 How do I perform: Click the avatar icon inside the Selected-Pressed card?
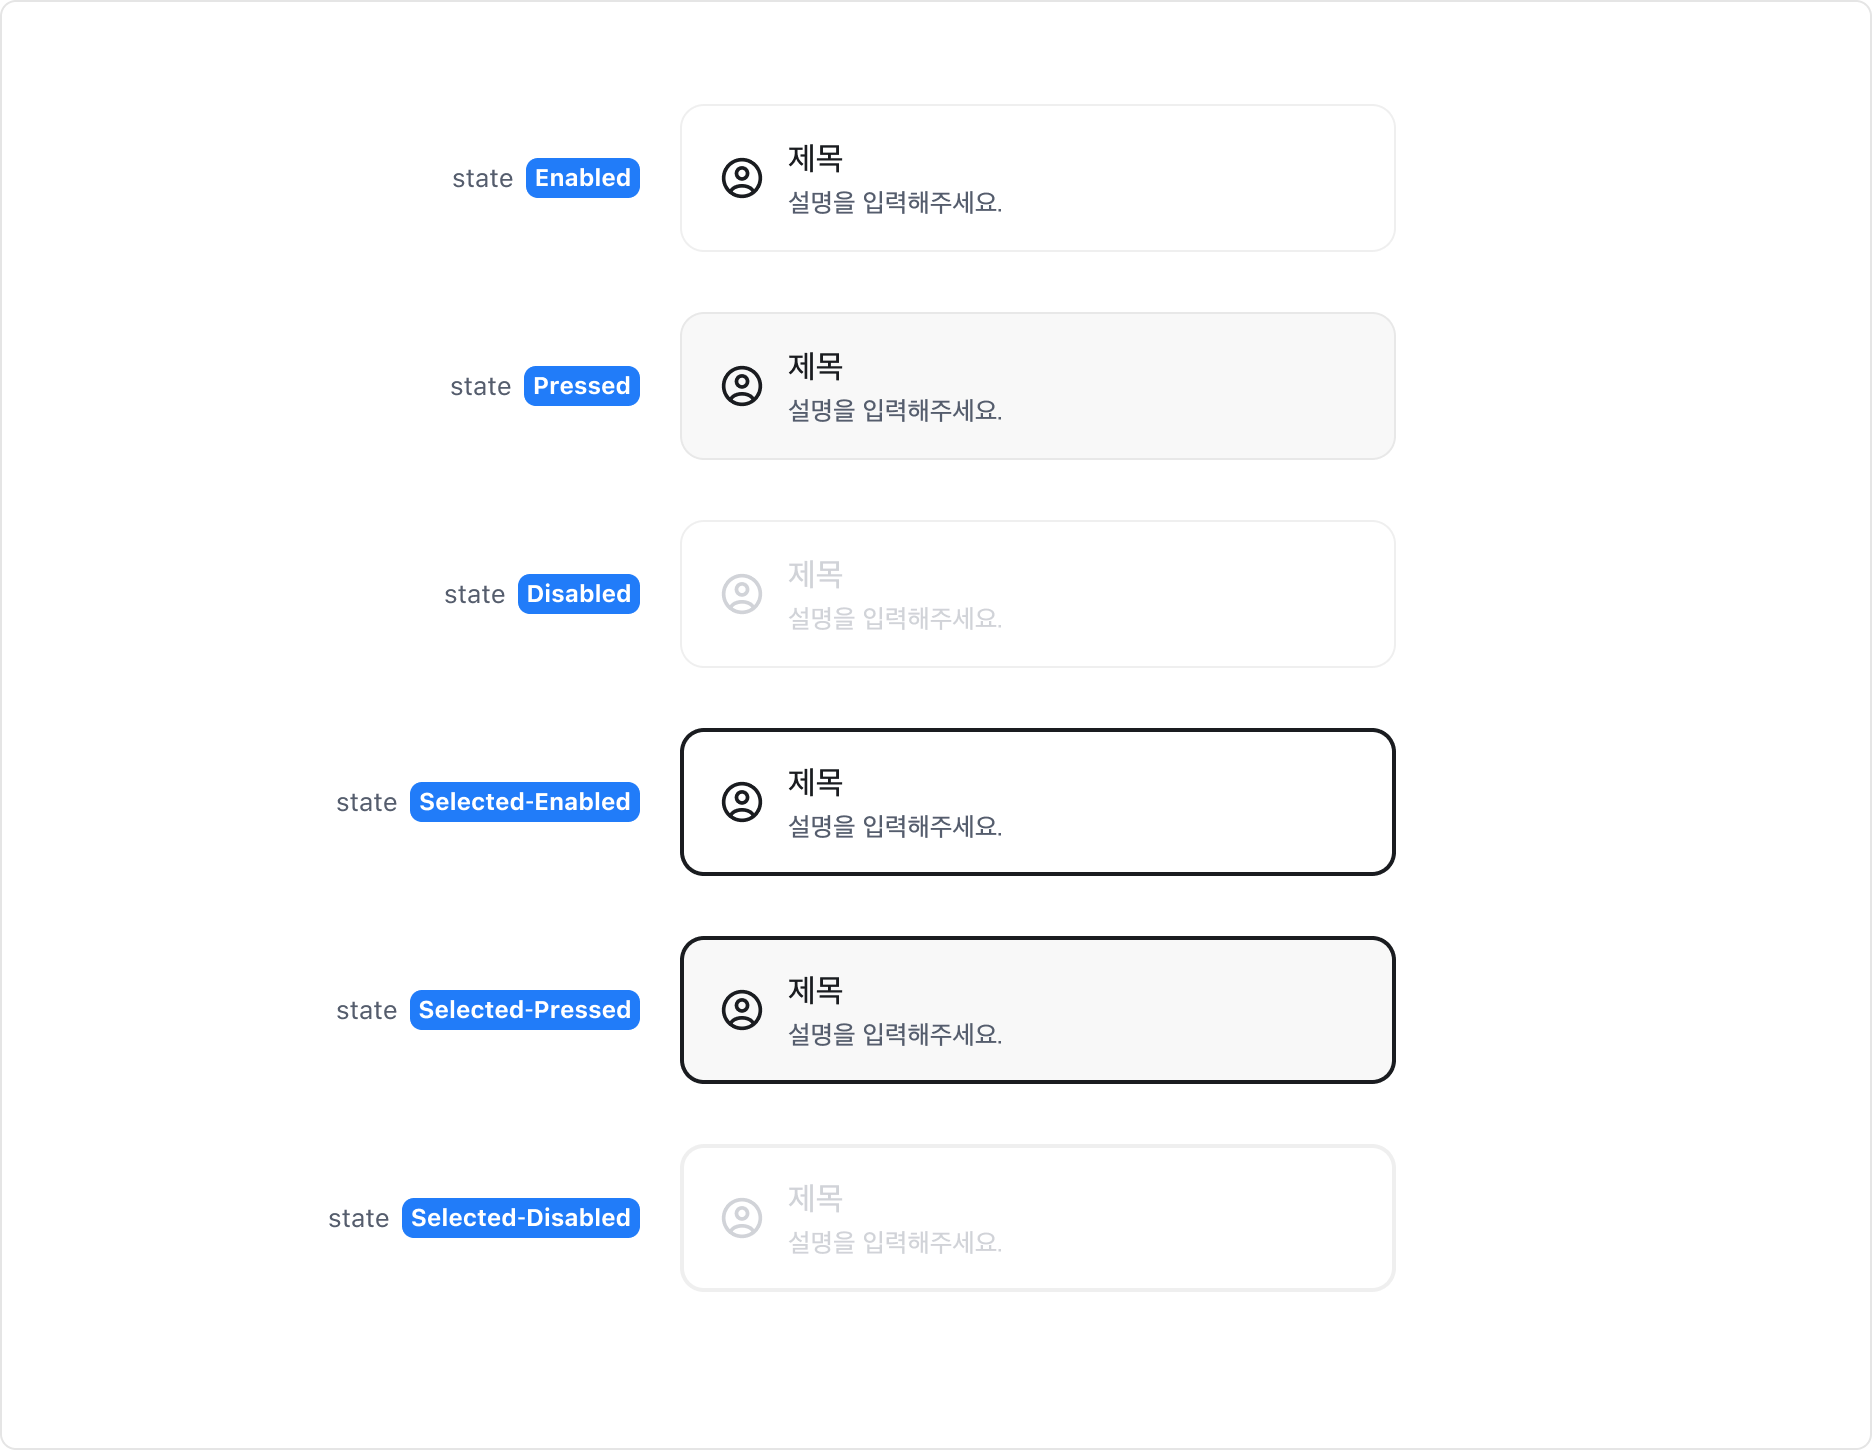pos(741,1009)
